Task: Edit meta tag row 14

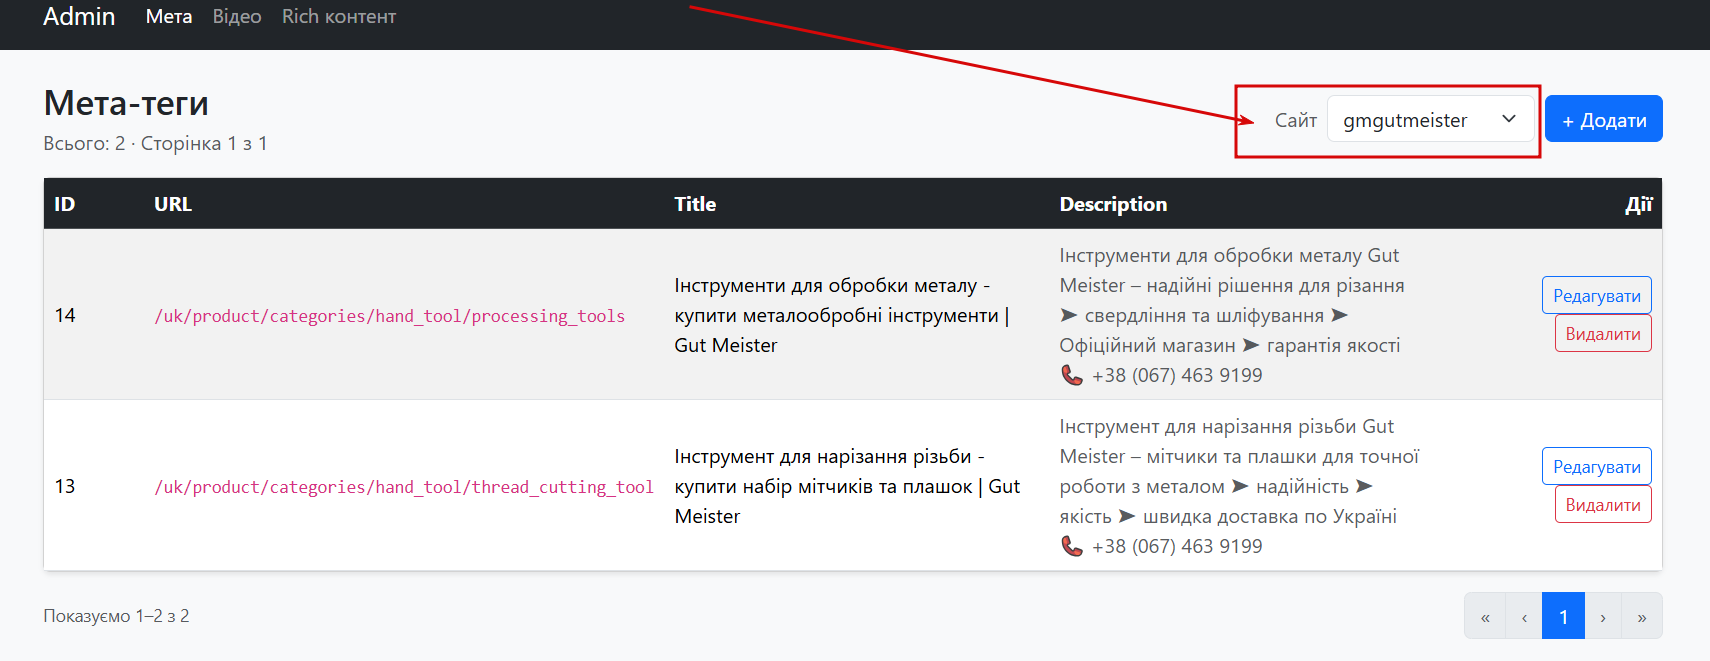Action: [x=1596, y=296]
